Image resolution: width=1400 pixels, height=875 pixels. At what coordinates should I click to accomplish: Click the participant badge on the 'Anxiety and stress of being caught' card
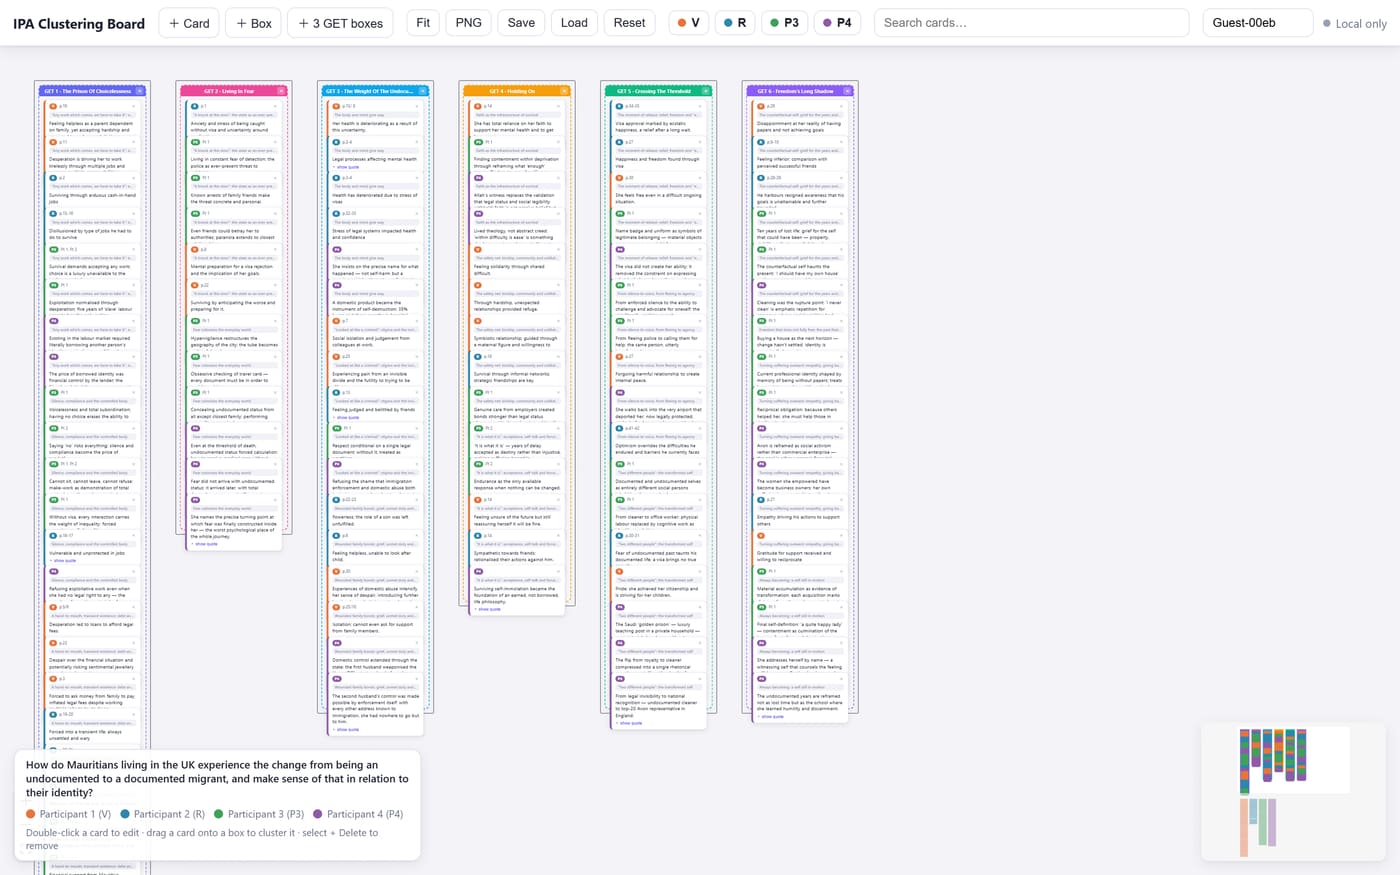[195, 106]
